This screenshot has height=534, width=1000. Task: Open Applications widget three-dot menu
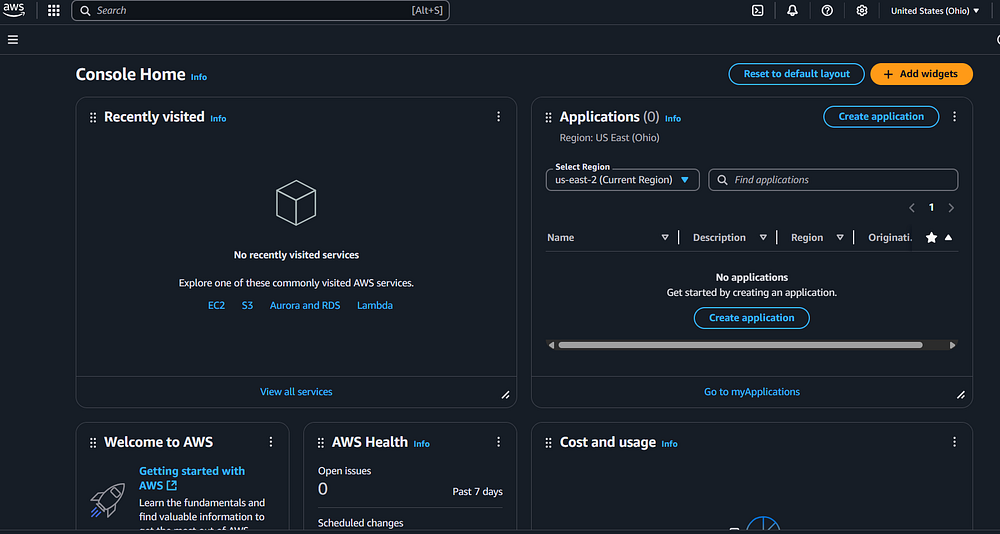[954, 117]
